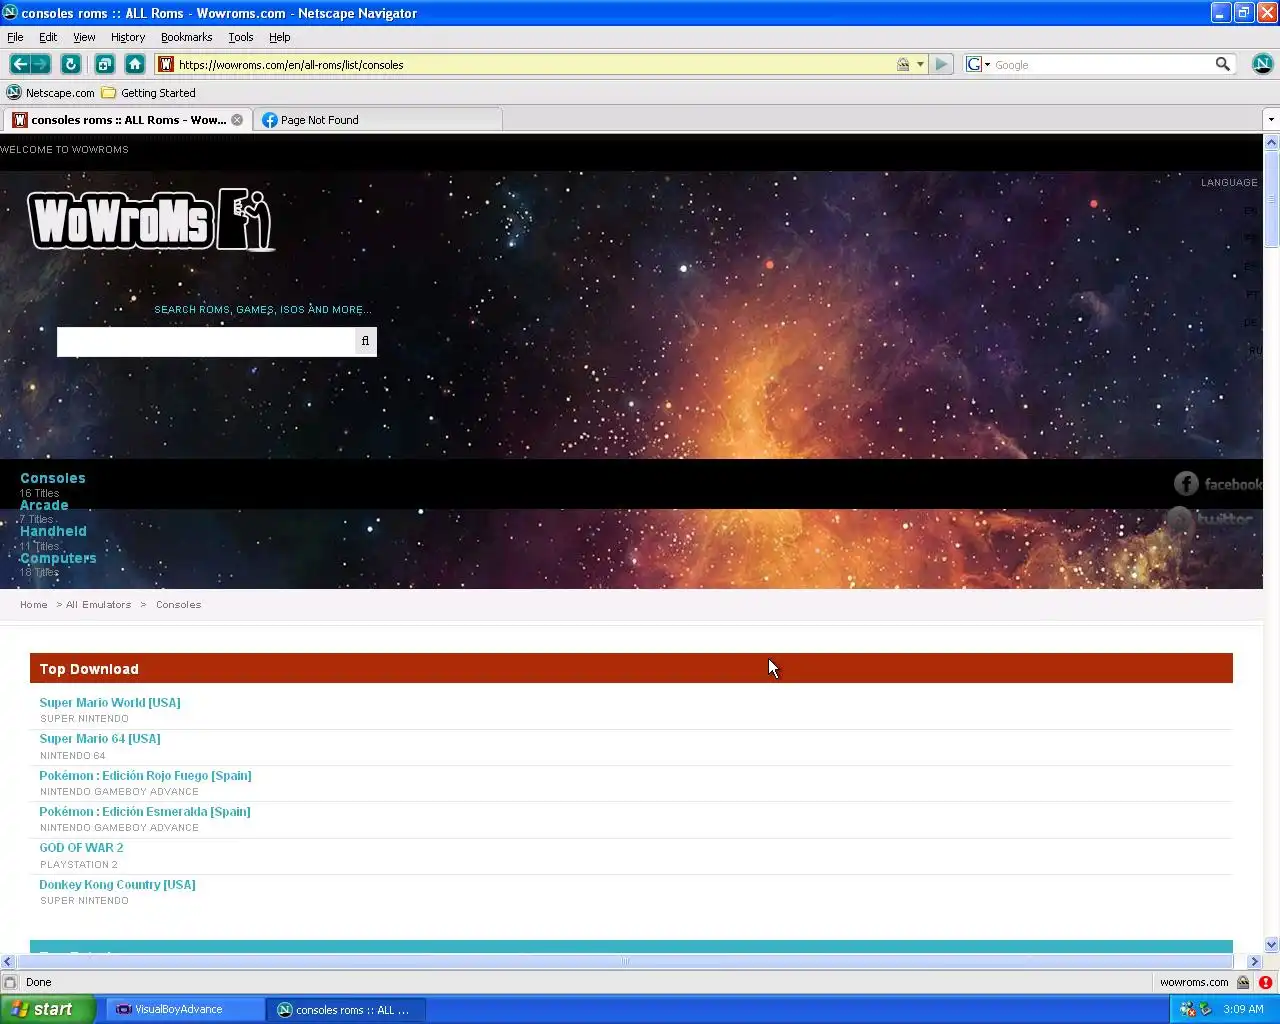Click the 3:09 AM system clock

(1243, 1009)
